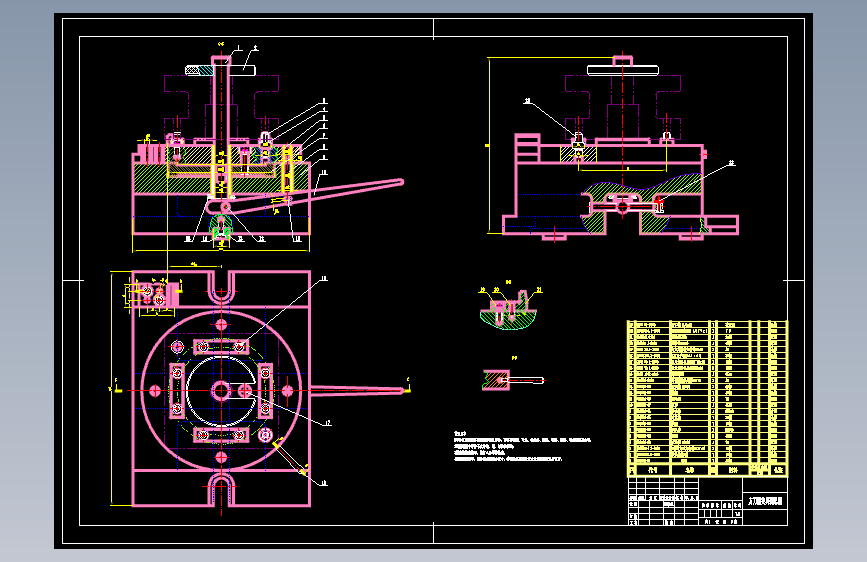Select the yellow parts list table

pos(707,398)
